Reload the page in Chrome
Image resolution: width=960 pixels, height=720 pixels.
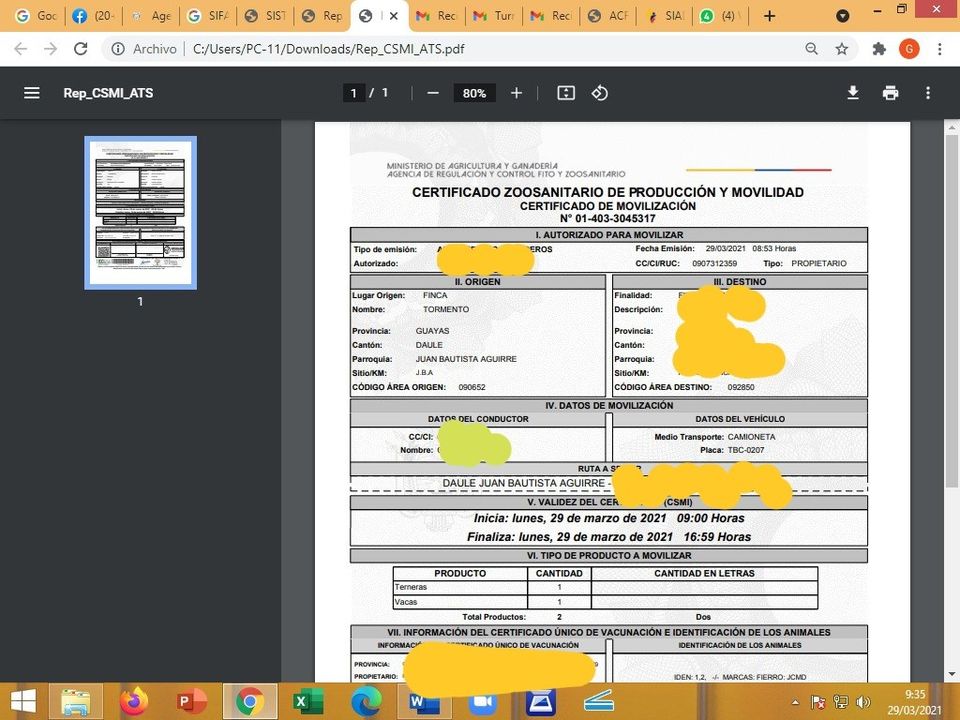pos(81,49)
